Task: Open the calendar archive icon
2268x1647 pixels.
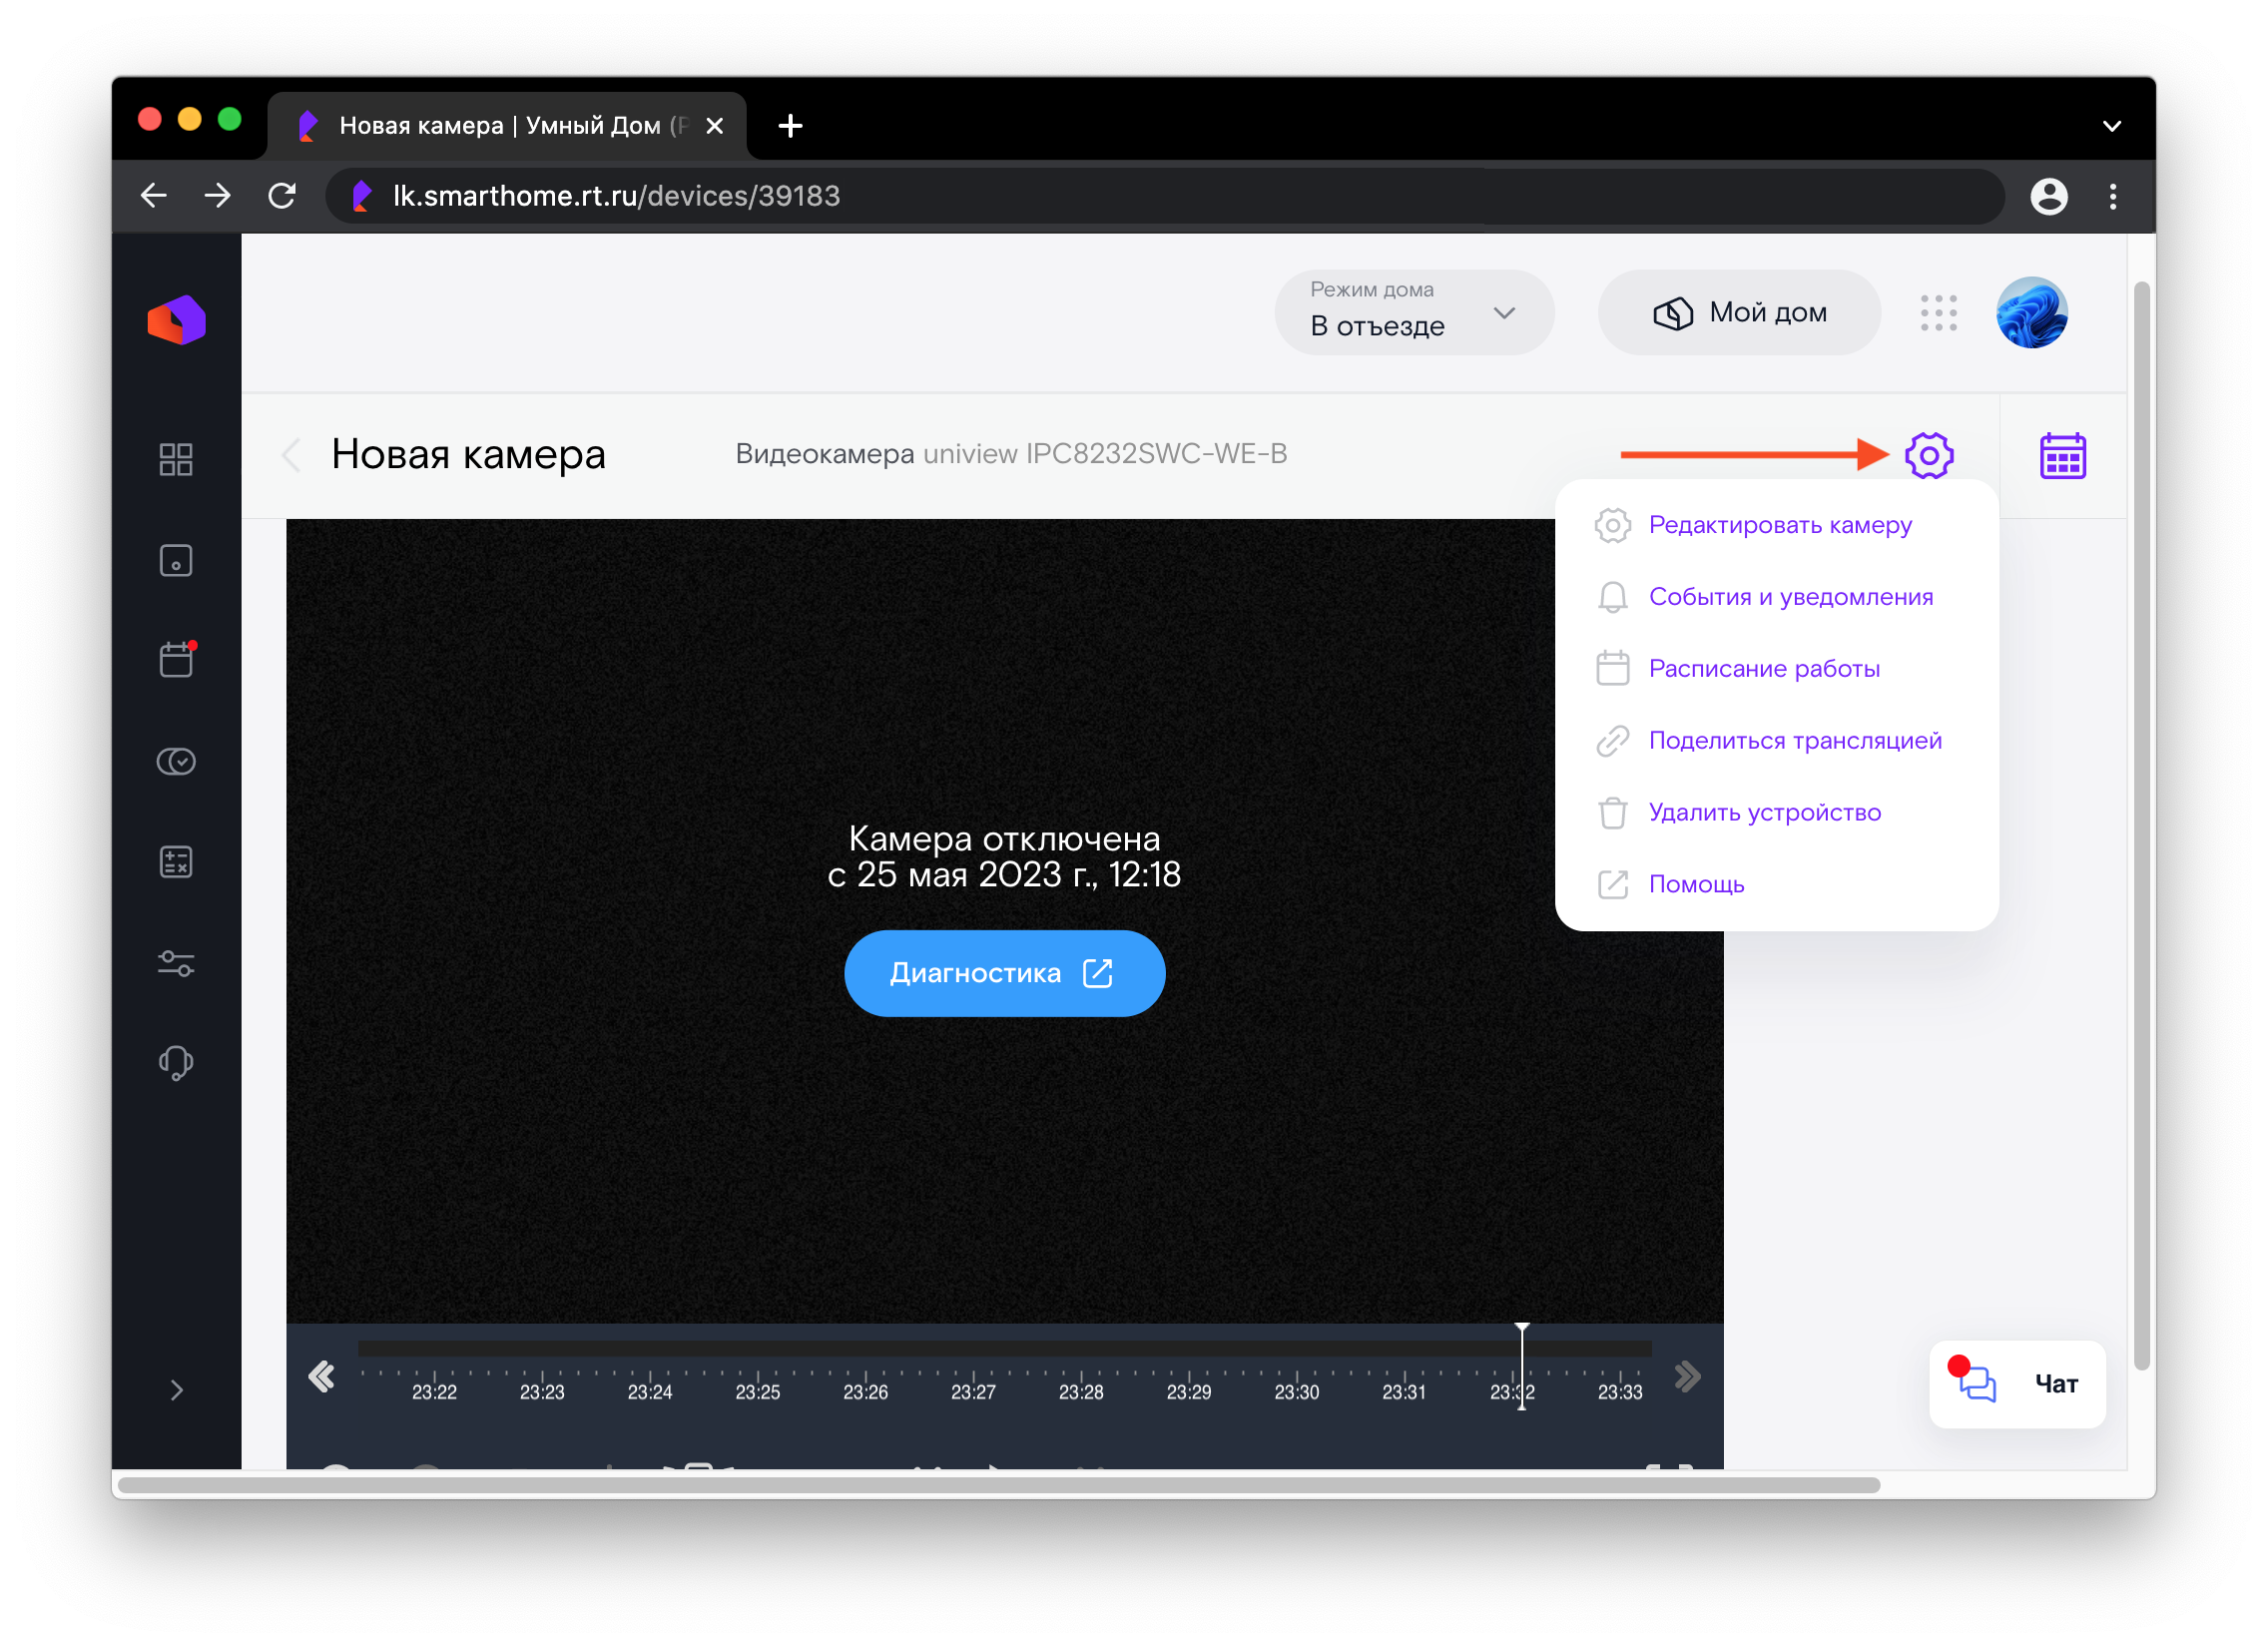Action: pyautogui.click(x=2062, y=456)
